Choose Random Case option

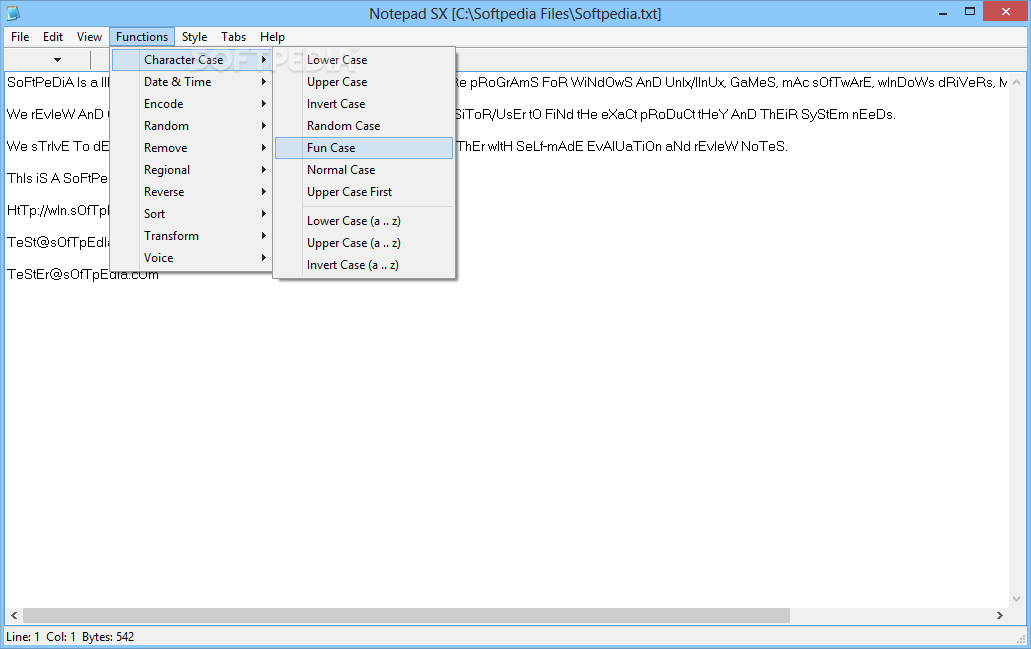[x=364, y=126]
